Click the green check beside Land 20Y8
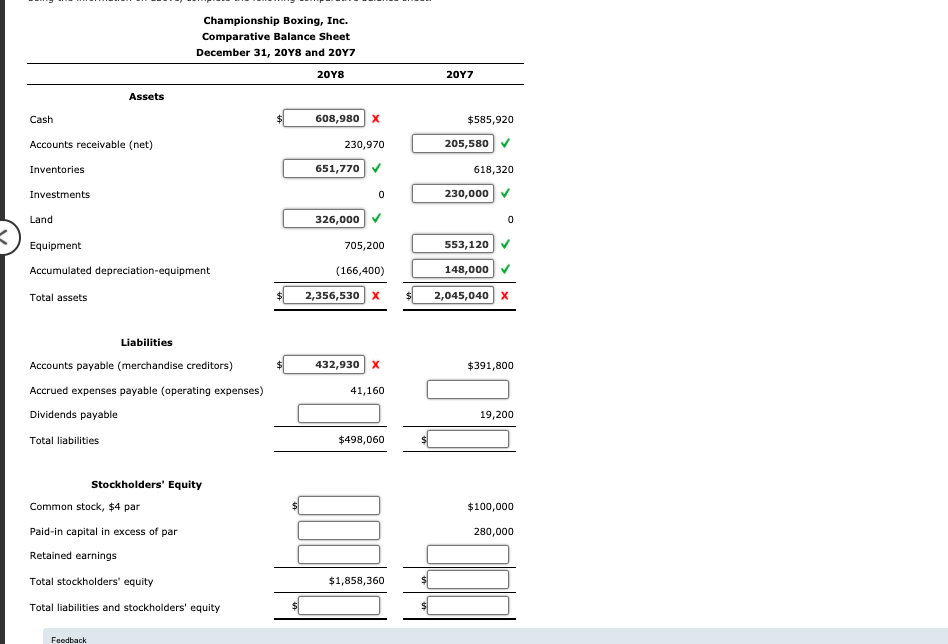 [x=376, y=218]
